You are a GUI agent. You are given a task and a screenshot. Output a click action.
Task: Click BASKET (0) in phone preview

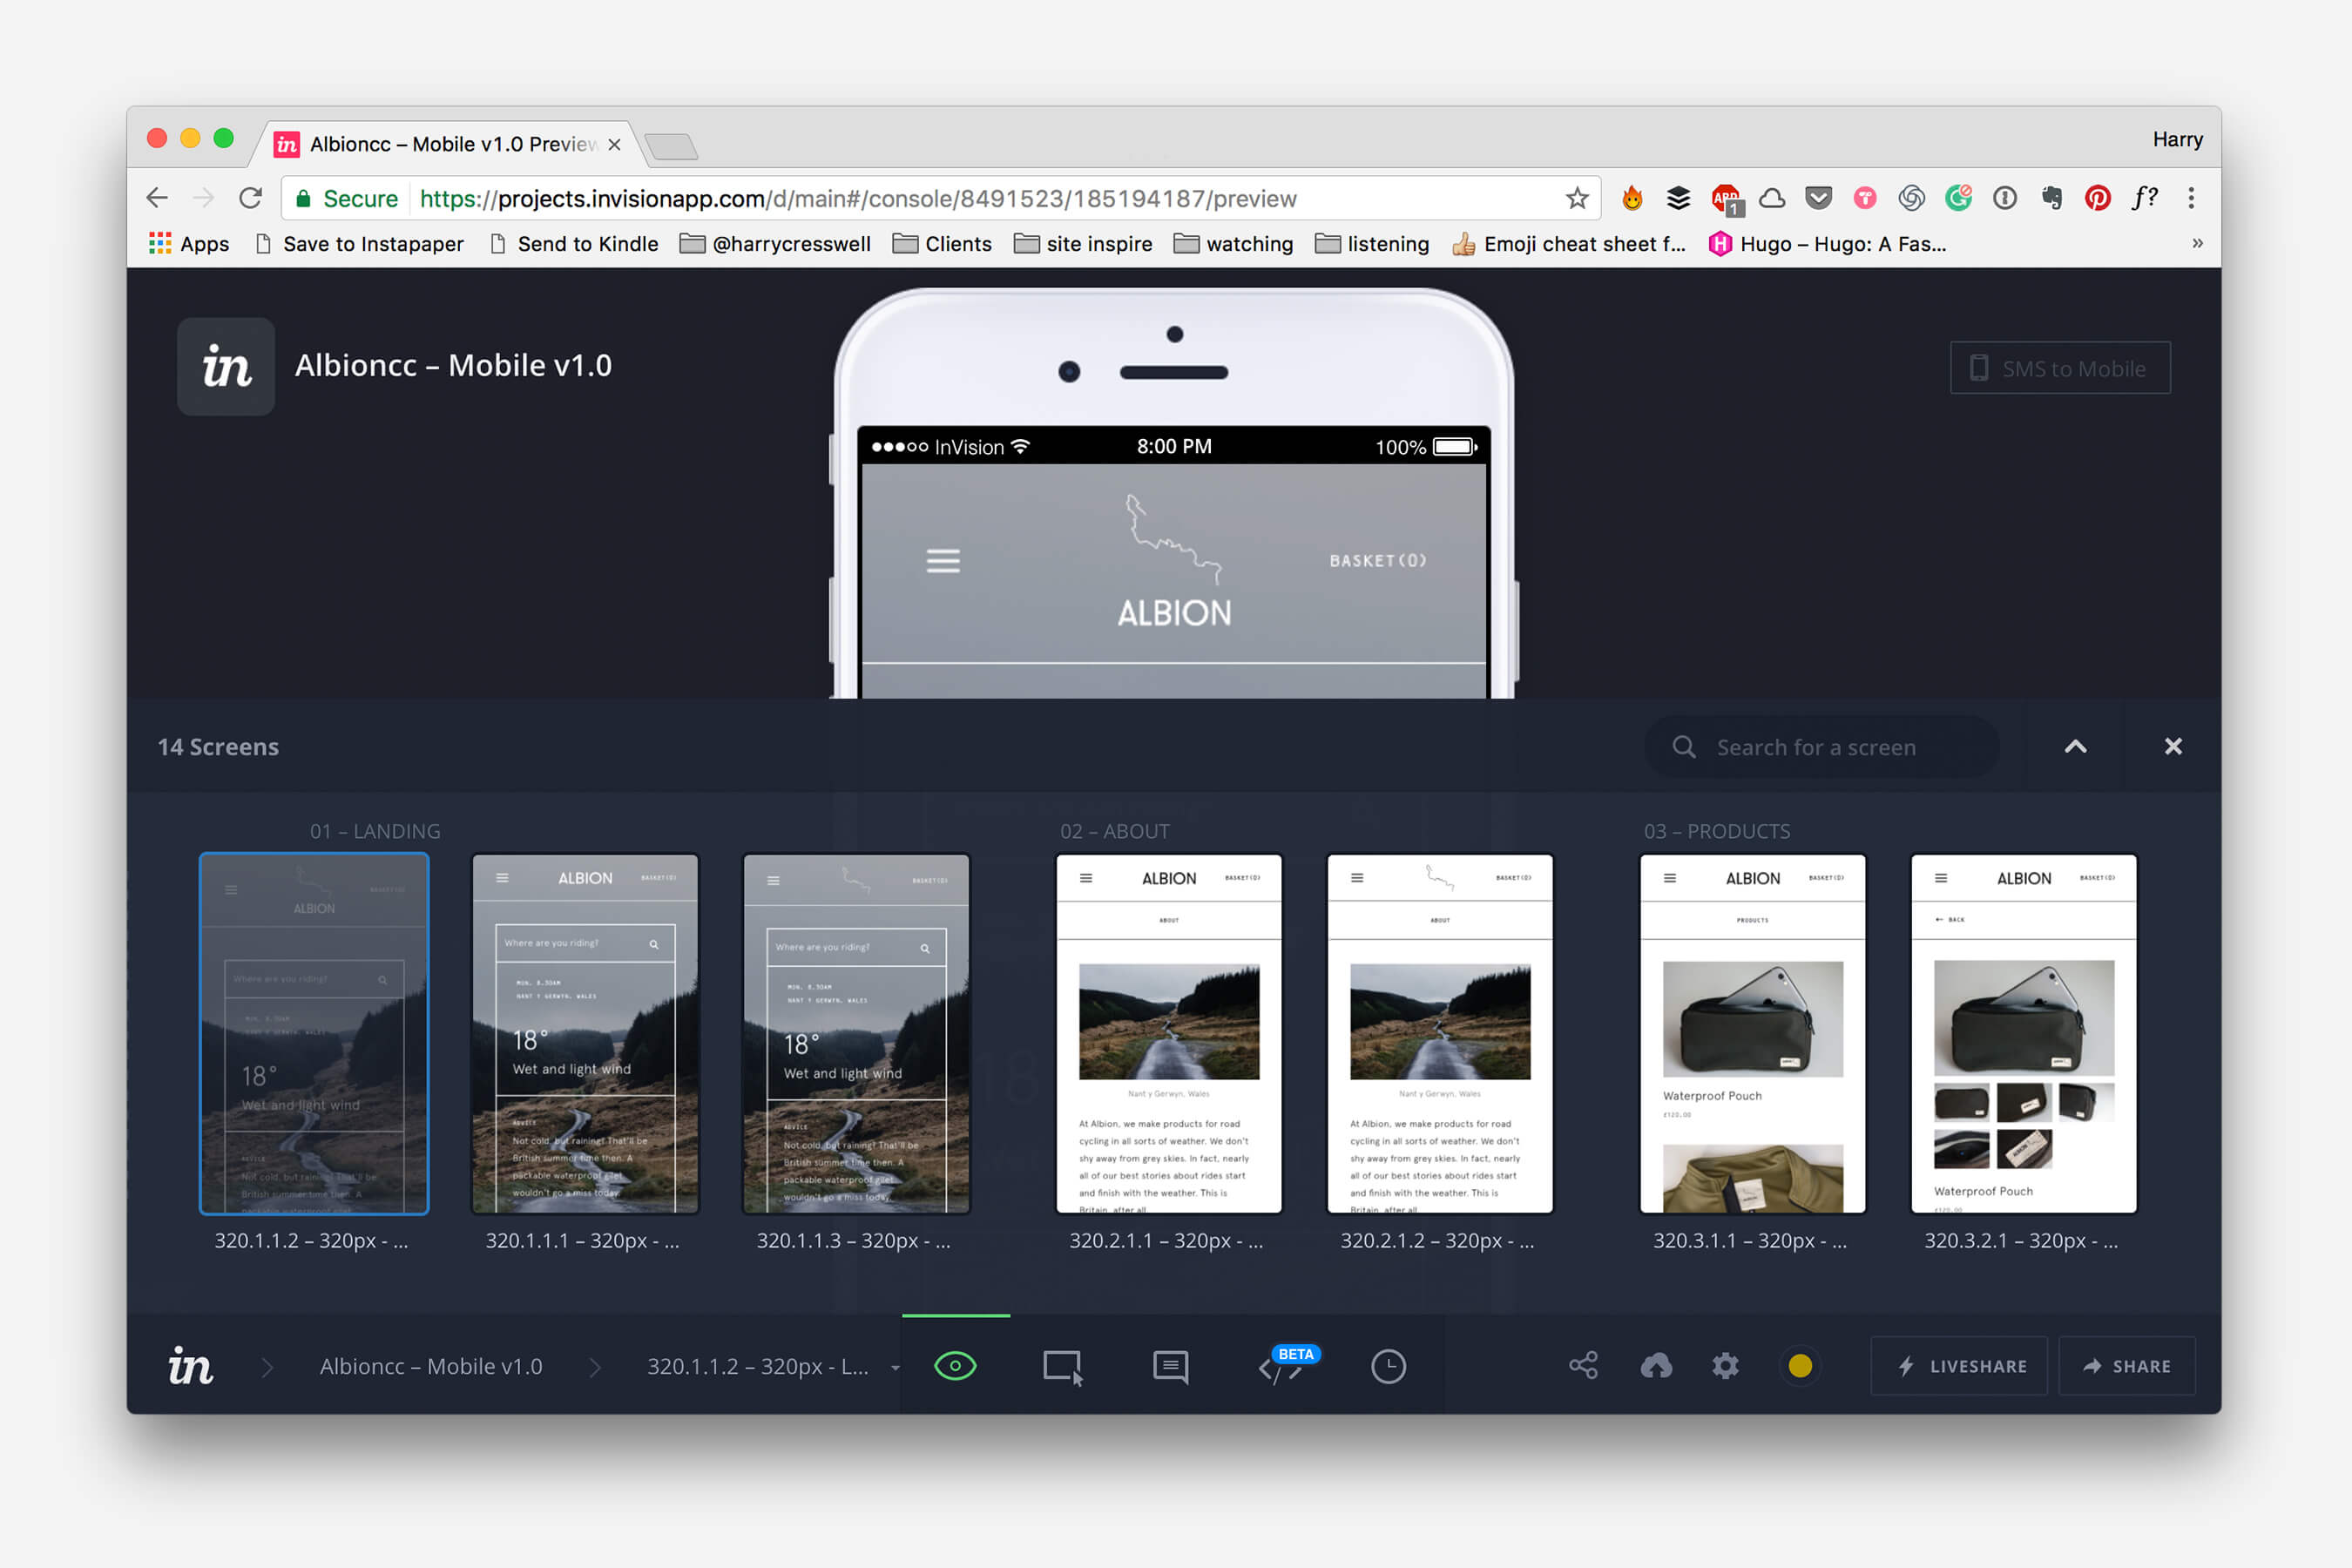tap(1378, 560)
